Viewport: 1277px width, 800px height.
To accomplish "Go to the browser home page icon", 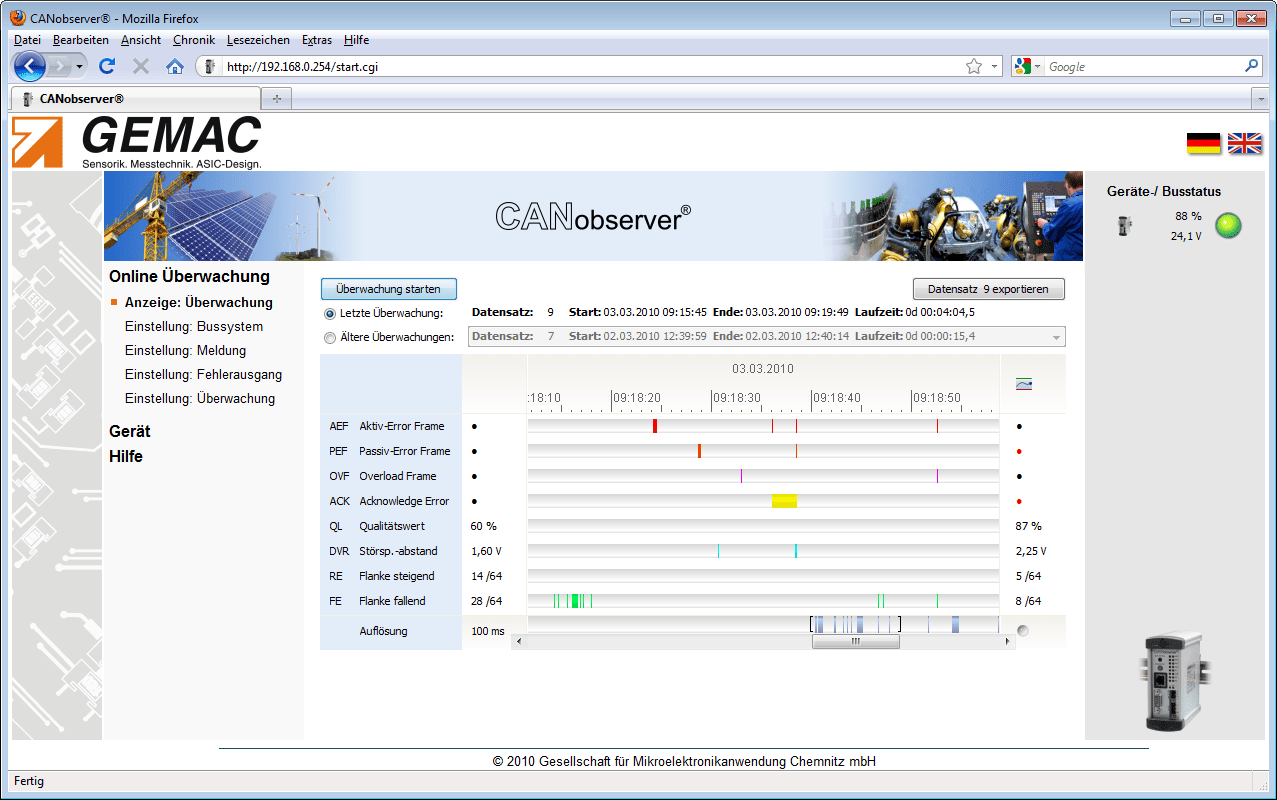I will [175, 66].
